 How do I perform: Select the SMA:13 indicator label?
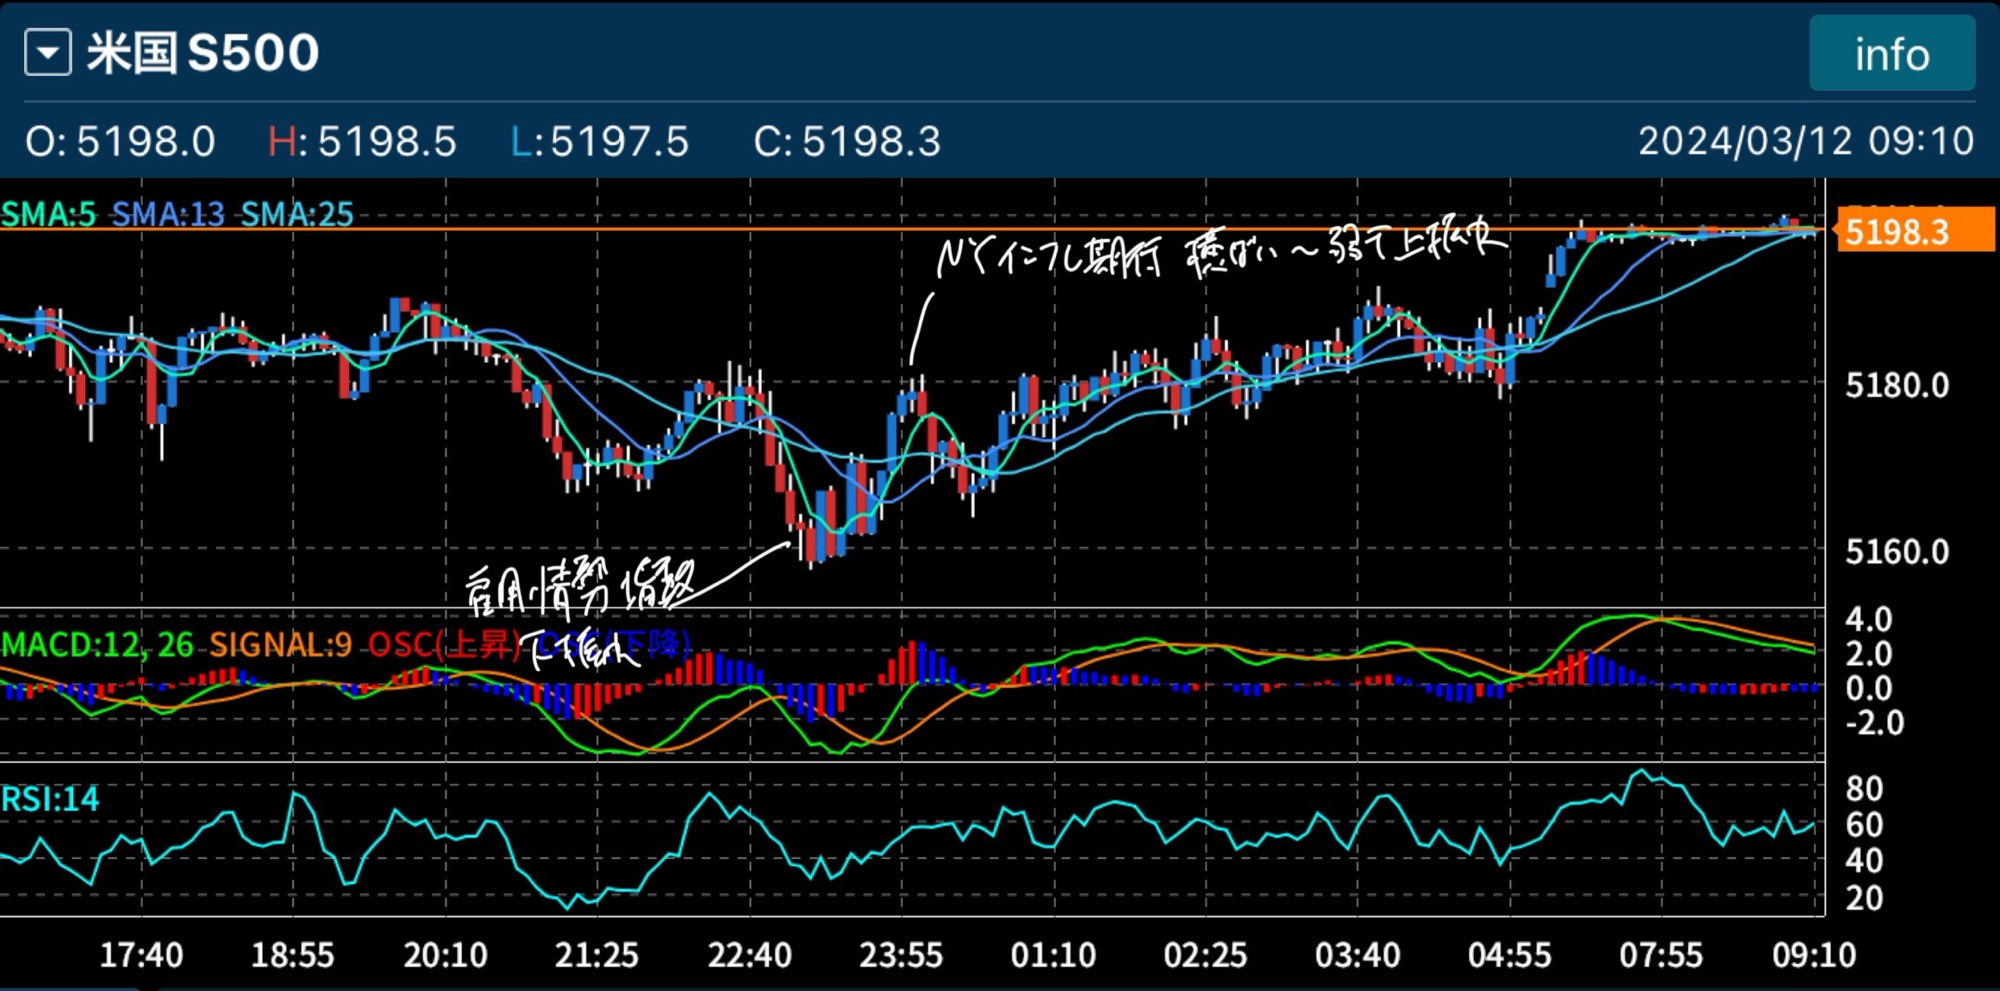[x=168, y=214]
